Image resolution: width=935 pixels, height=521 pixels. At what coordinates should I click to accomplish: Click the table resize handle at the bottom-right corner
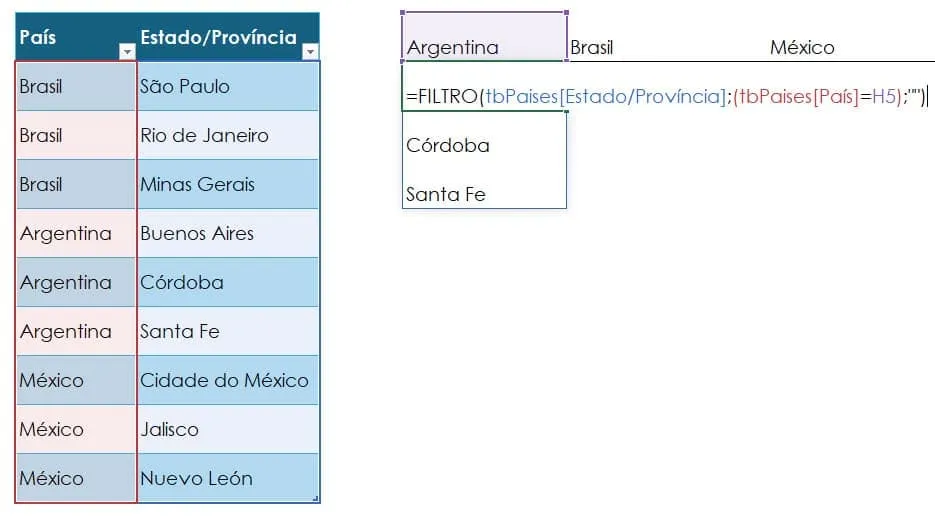315,498
